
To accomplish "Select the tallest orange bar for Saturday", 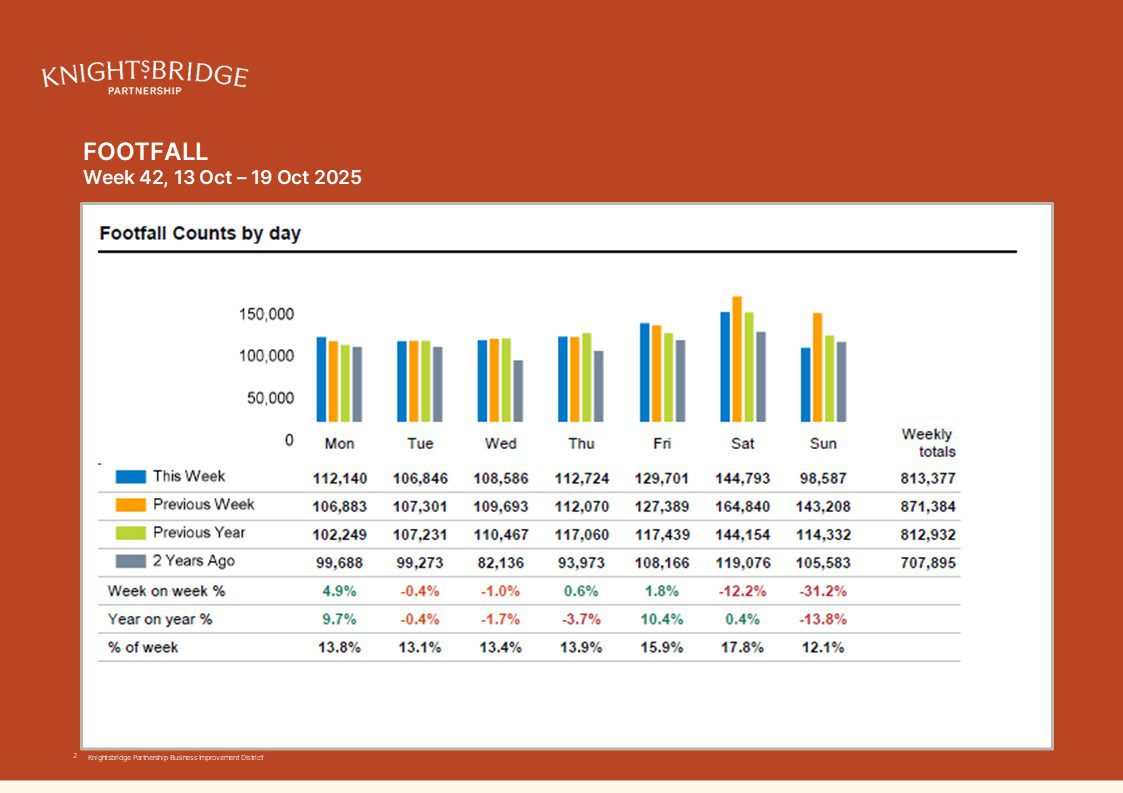I will [737, 359].
